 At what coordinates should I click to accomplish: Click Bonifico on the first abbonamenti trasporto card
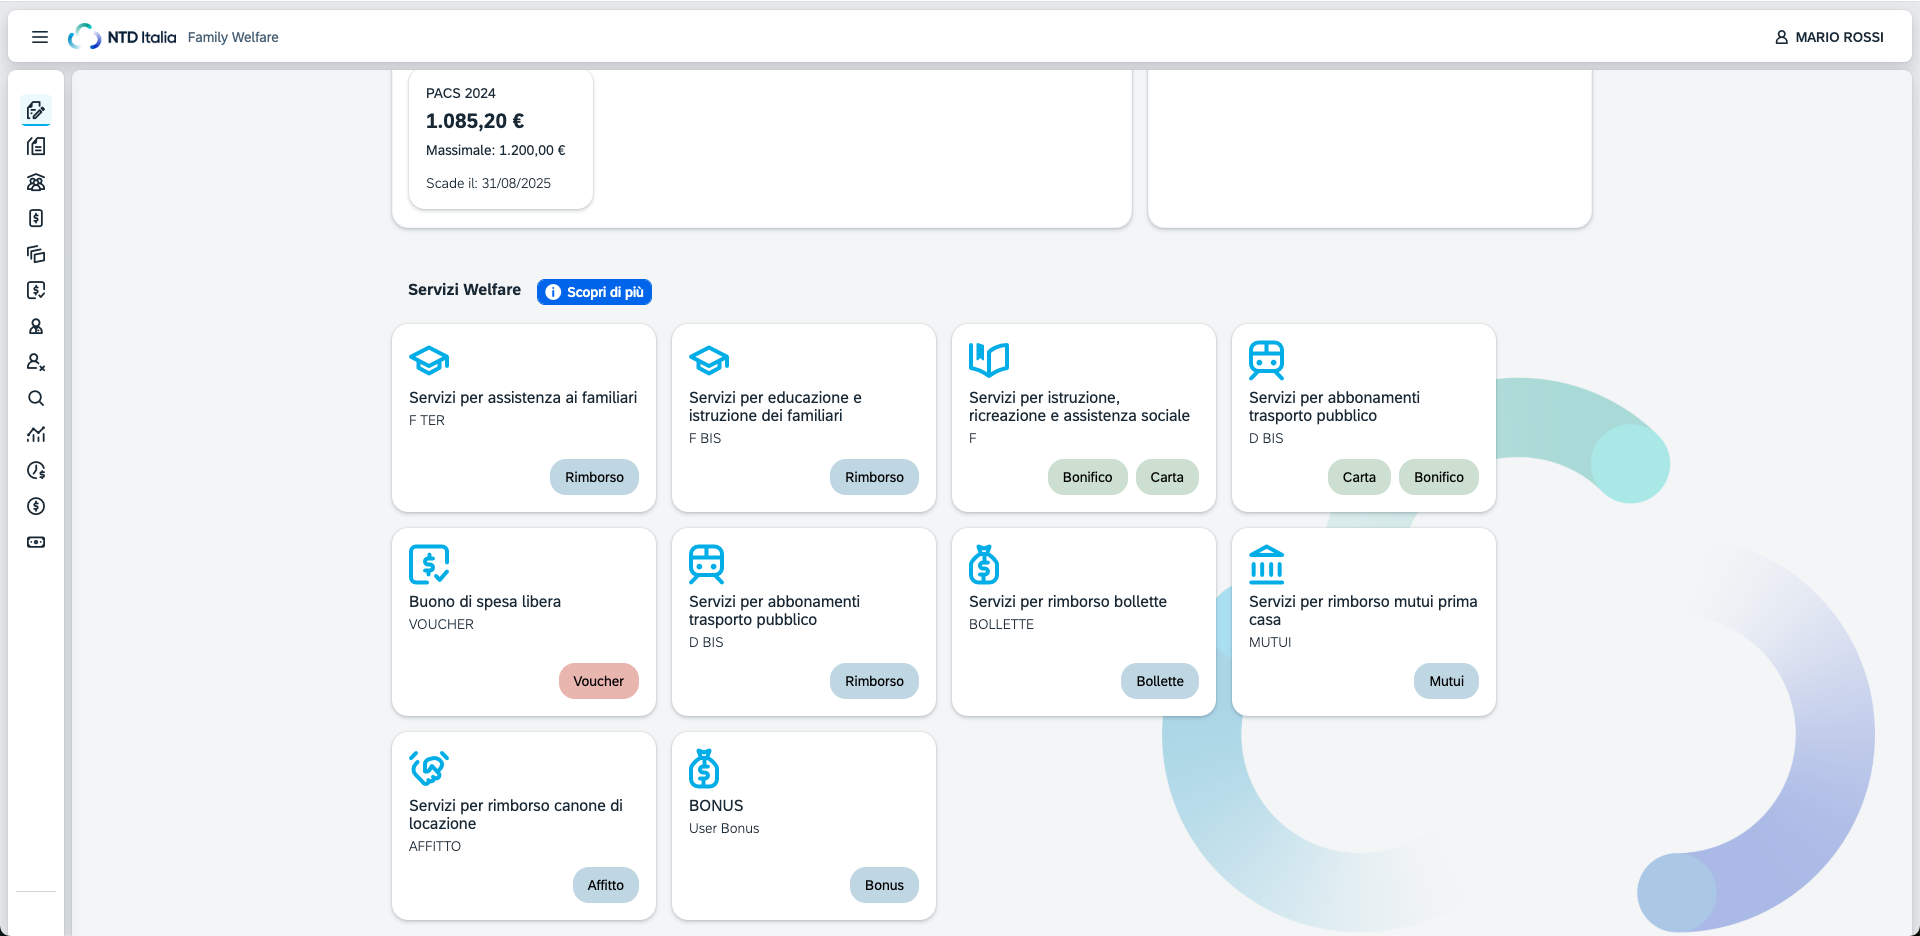(1439, 477)
